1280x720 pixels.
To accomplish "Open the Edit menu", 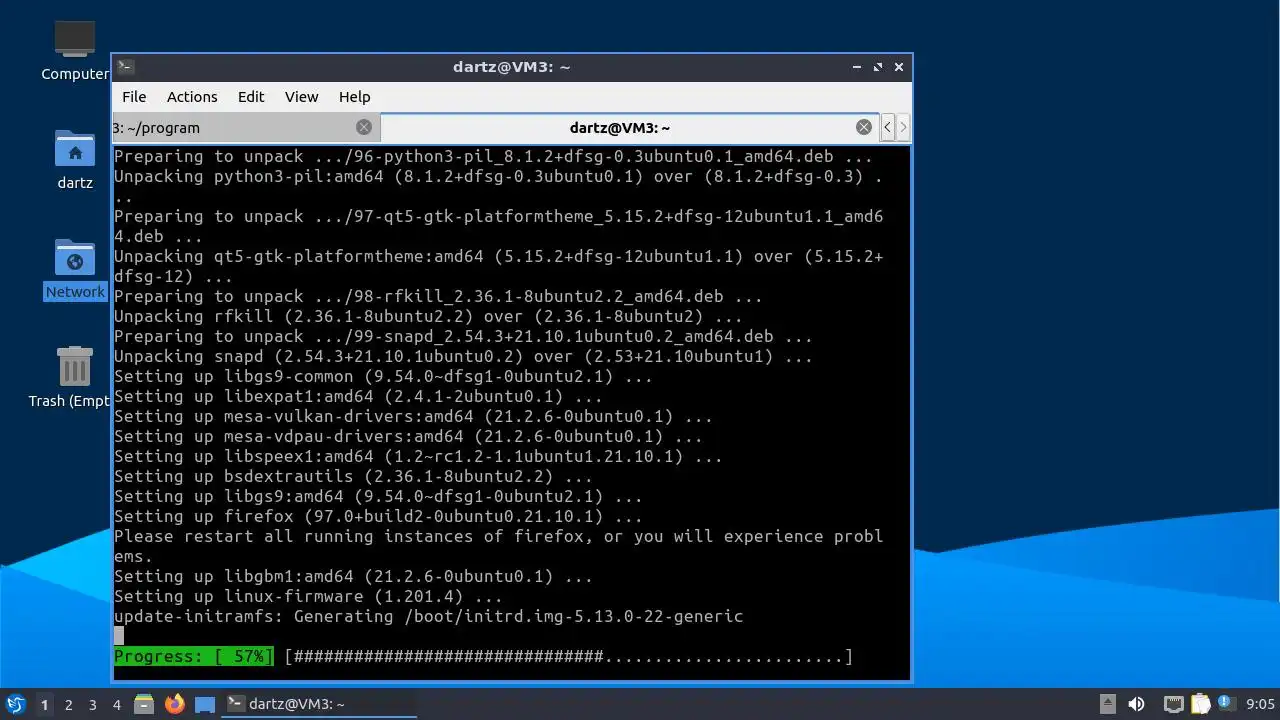I will coord(251,97).
